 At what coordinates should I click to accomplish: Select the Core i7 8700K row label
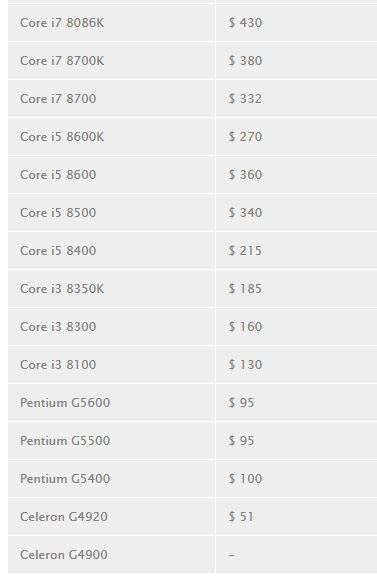(x=62, y=60)
